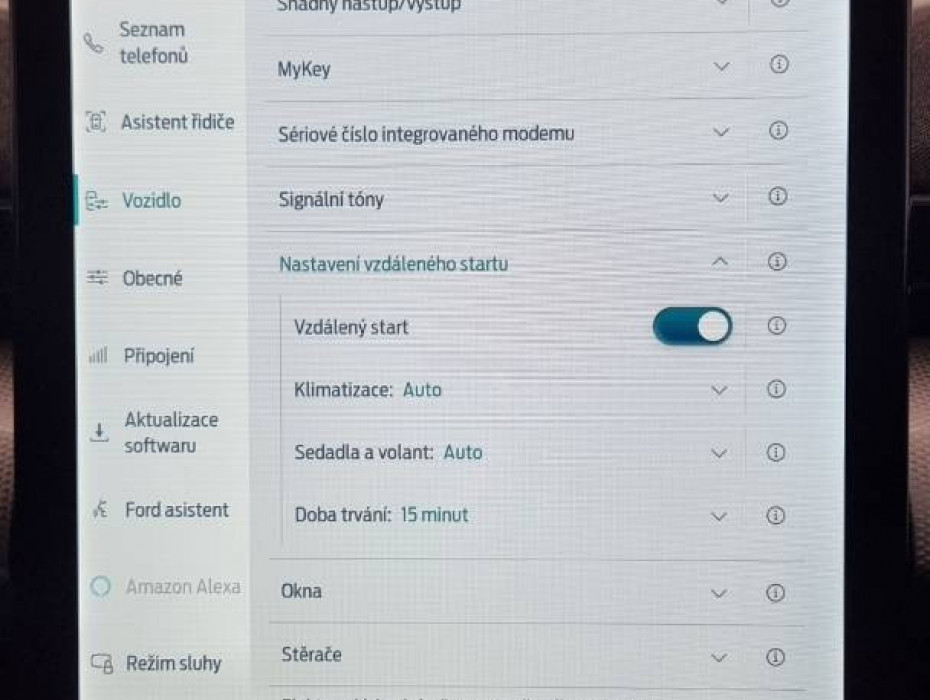930x700 pixels.
Task: Tap the info icon beside Okna
Action: point(775,593)
